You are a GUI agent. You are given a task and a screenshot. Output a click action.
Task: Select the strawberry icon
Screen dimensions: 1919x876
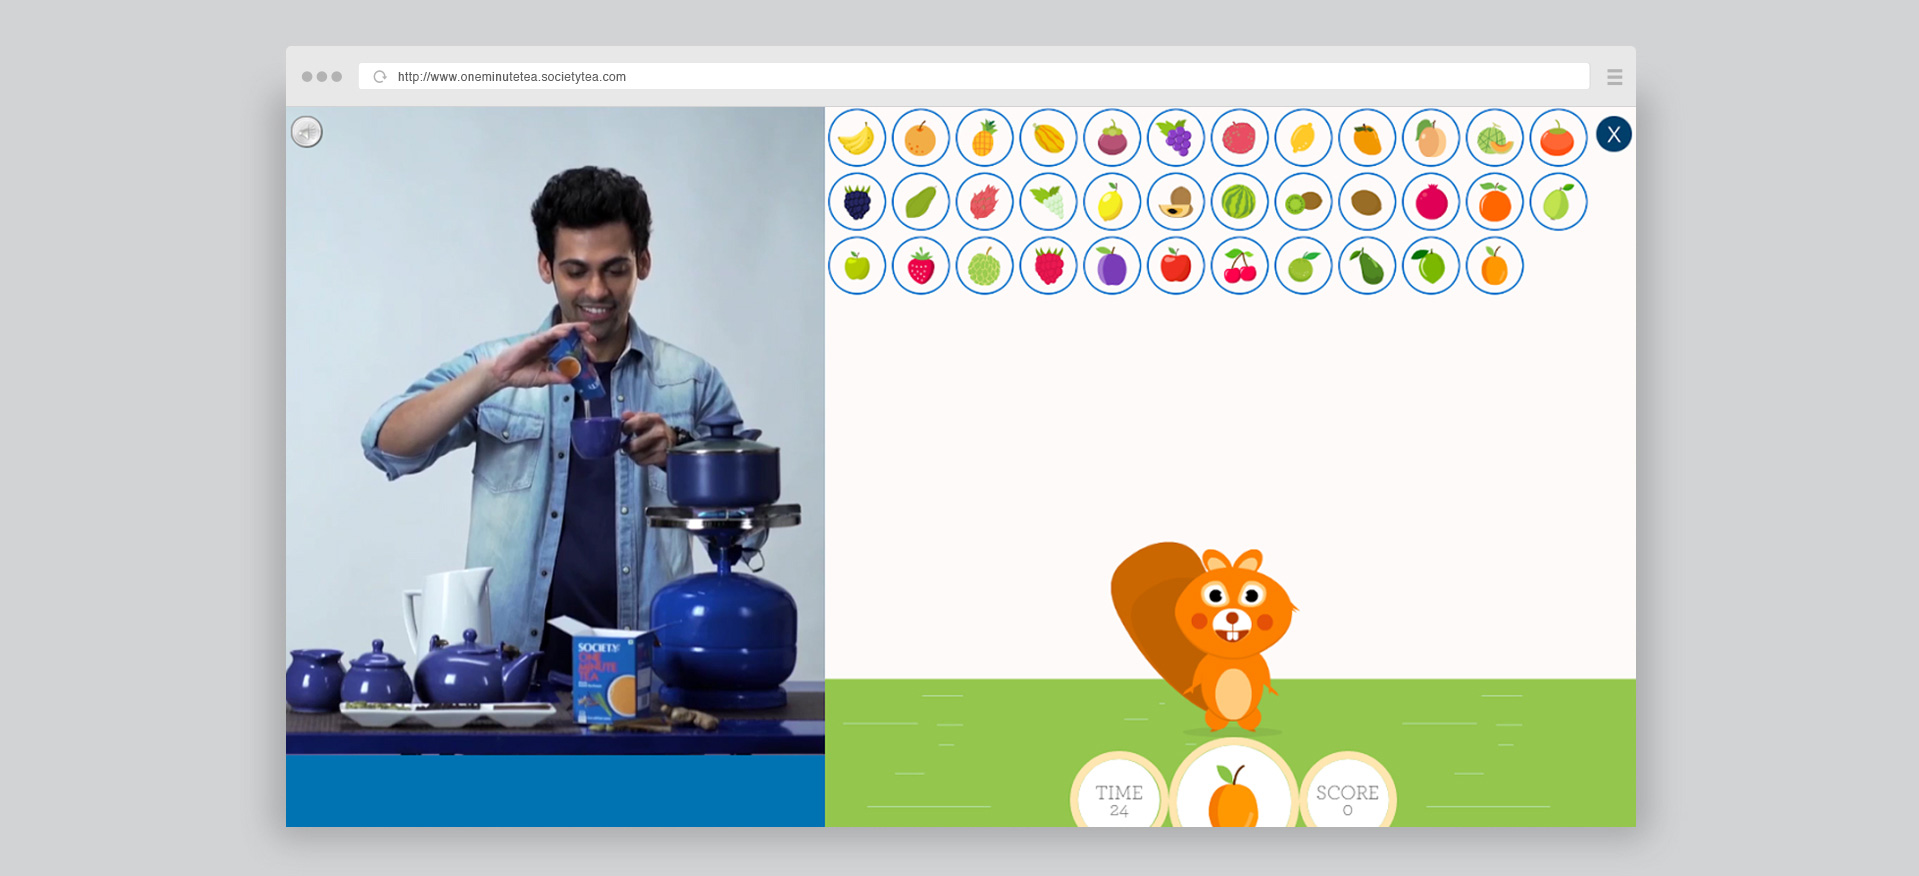921,266
